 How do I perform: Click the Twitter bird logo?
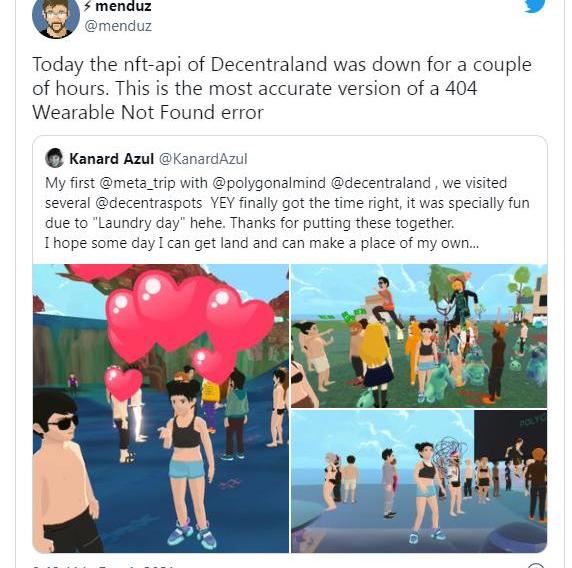tap(535, 5)
